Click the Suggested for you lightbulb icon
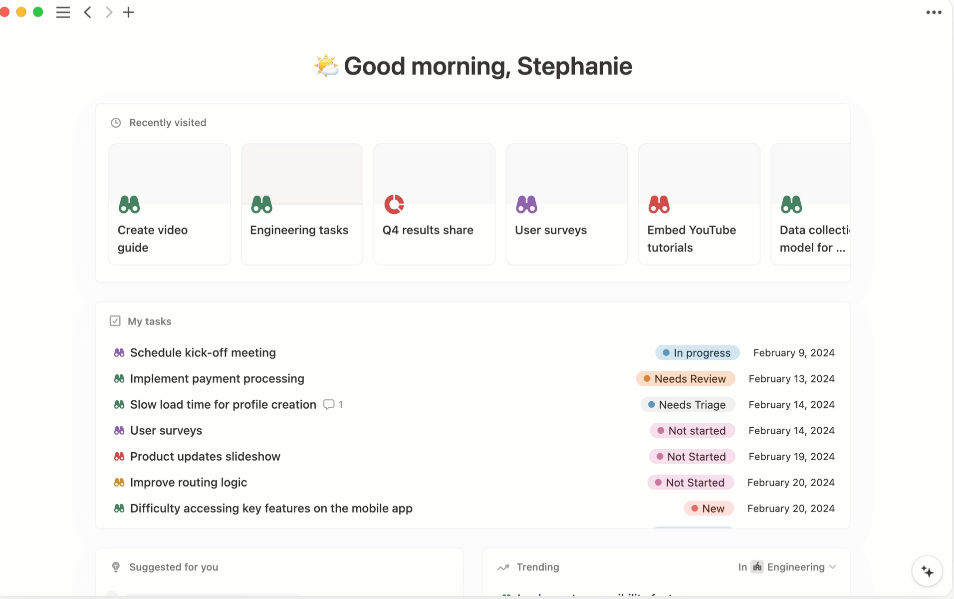 click(116, 567)
